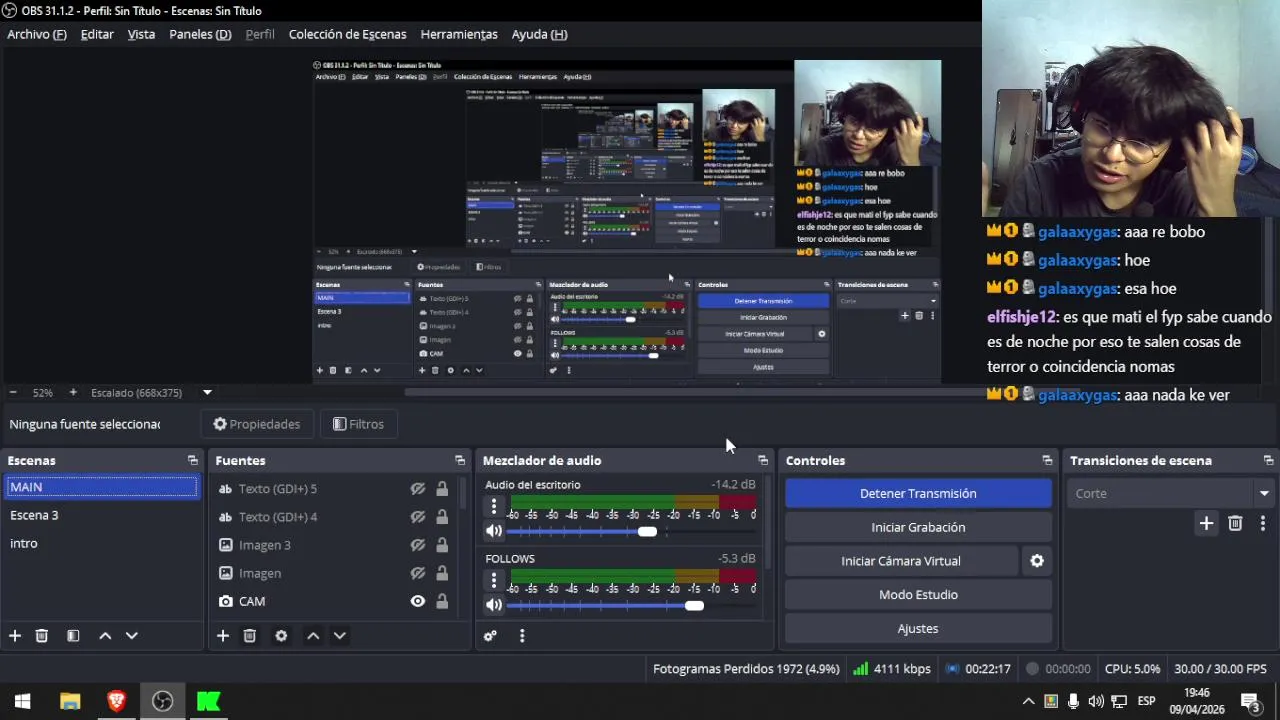The height and width of the screenshot is (720, 1280).
Task: Mute Audio del escritorio speaker icon
Action: click(x=494, y=532)
